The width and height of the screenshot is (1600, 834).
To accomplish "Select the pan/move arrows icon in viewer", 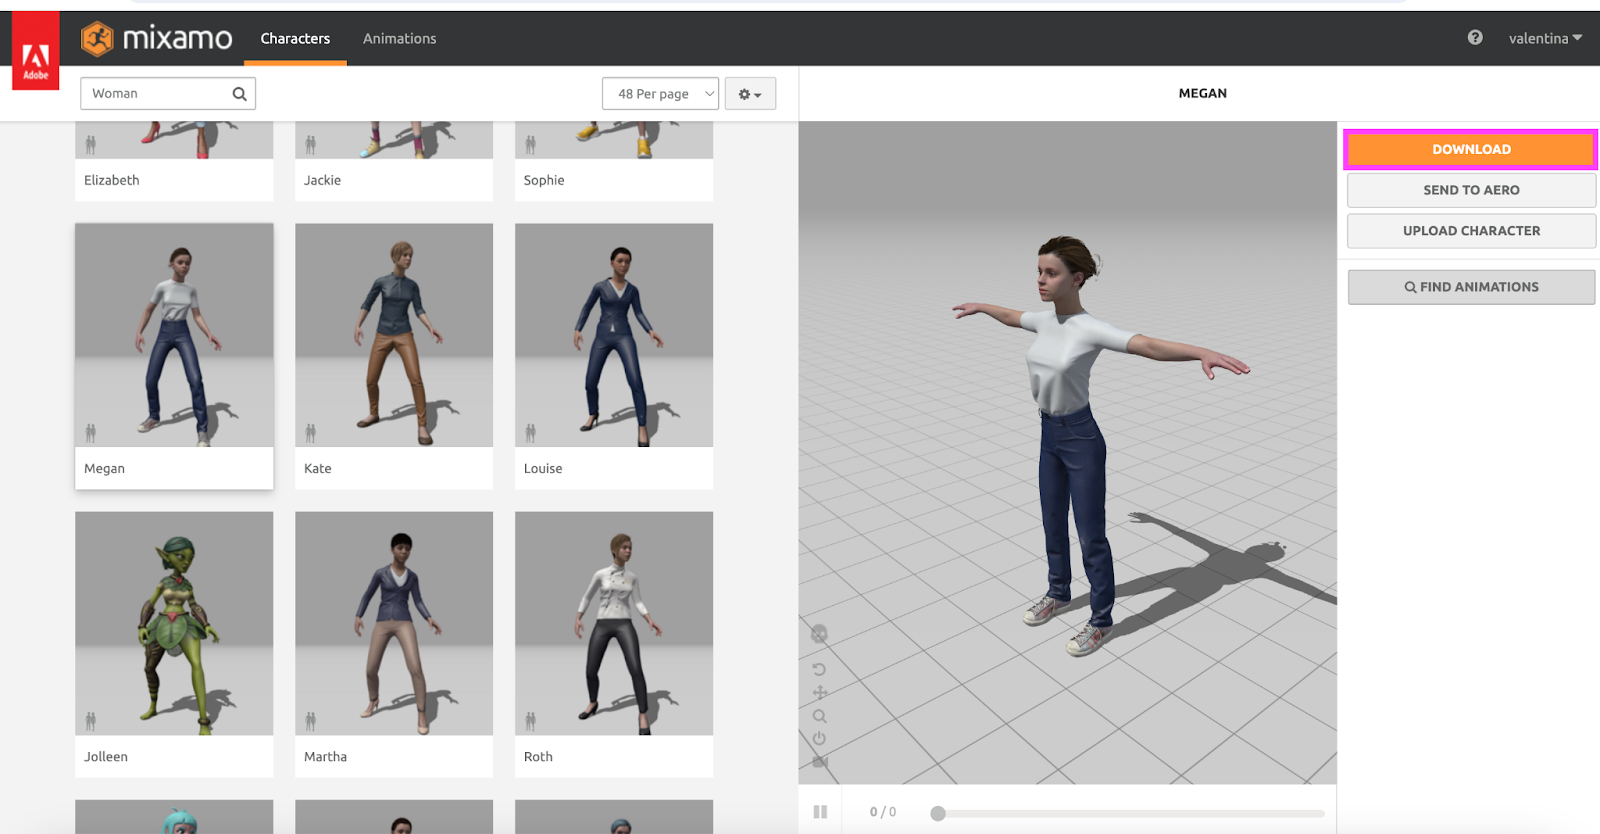I will pyautogui.click(x=820, y=692).
